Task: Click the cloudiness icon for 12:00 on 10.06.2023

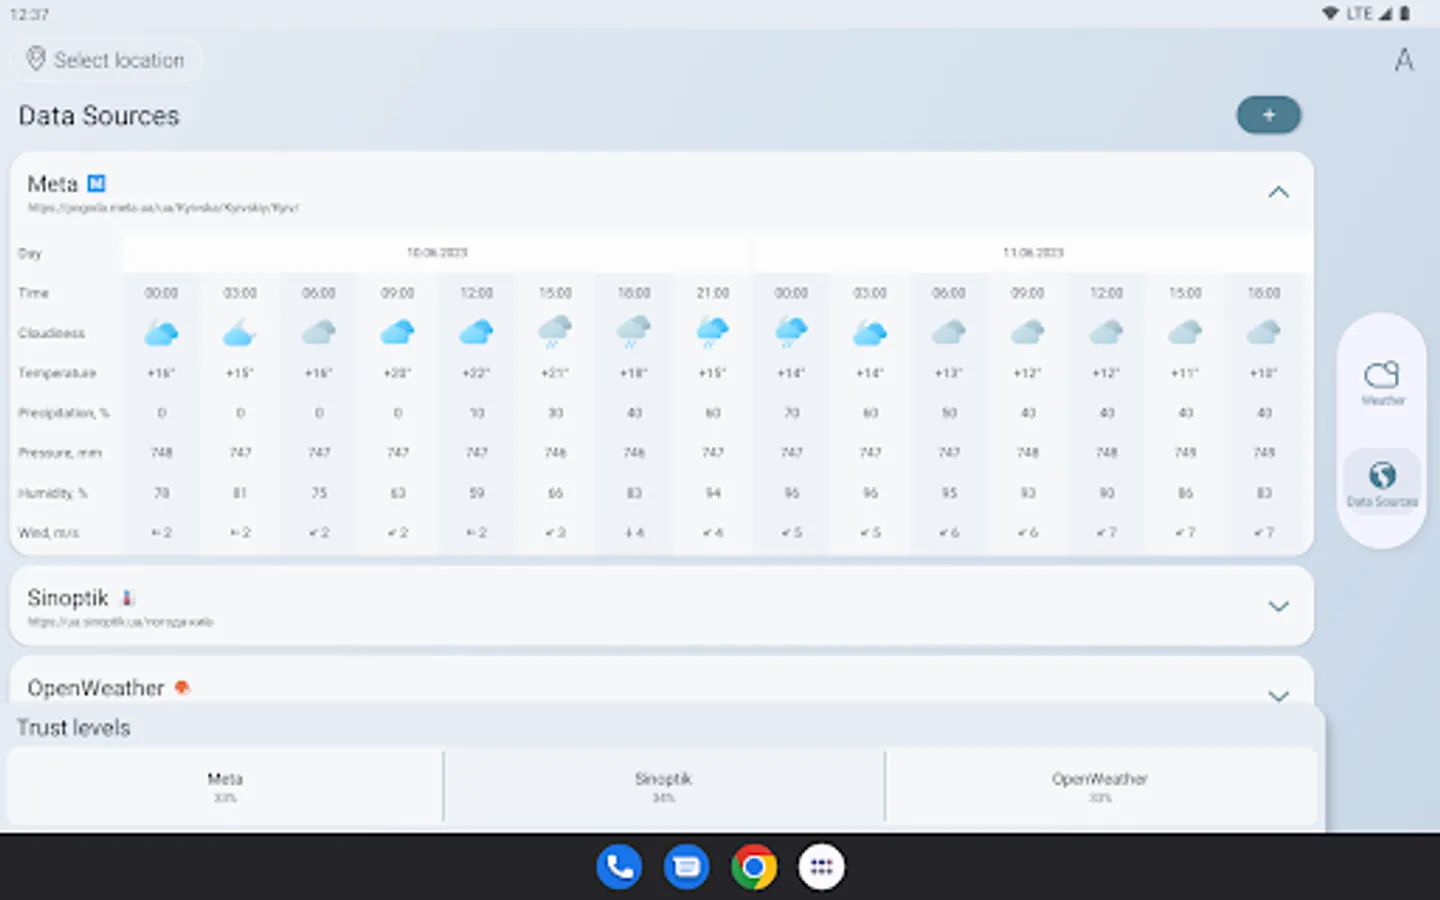Action: click(476, 332)
